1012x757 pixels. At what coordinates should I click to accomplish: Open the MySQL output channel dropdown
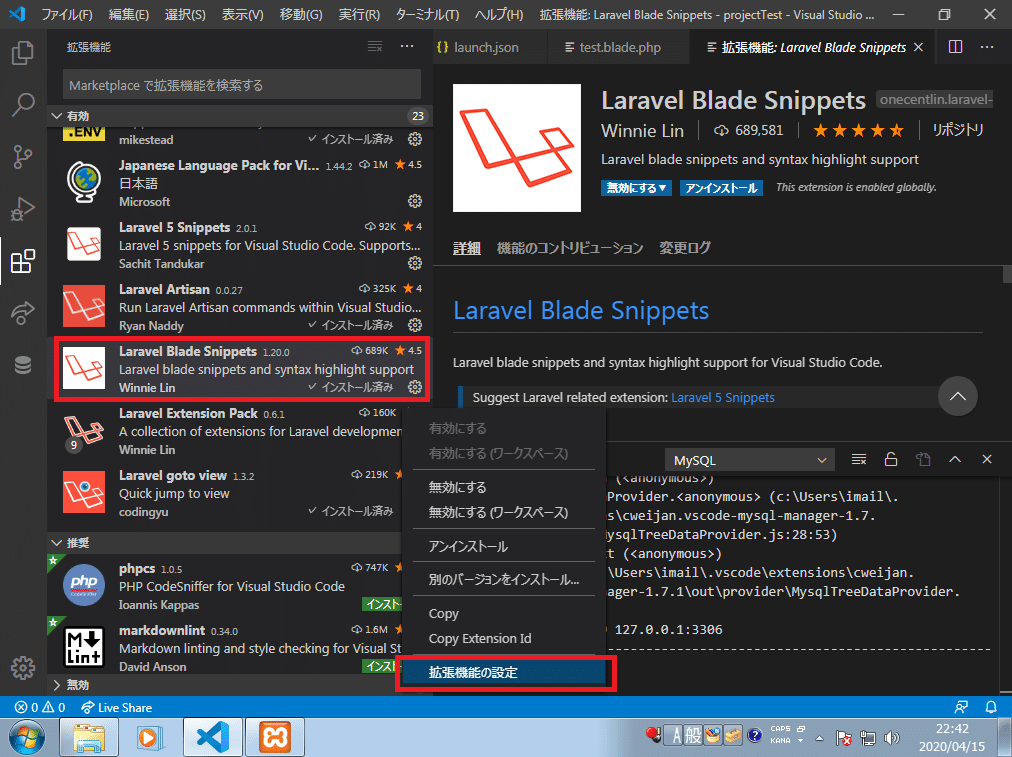(749, 460)
